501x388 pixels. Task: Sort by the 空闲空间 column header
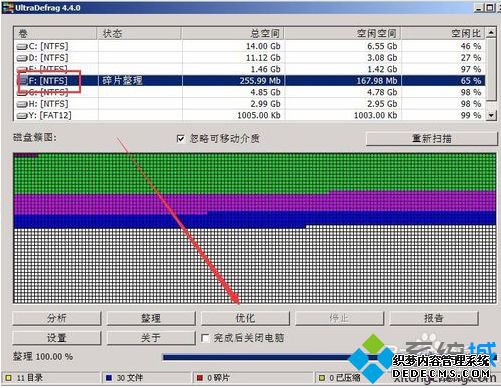[343, 33]
